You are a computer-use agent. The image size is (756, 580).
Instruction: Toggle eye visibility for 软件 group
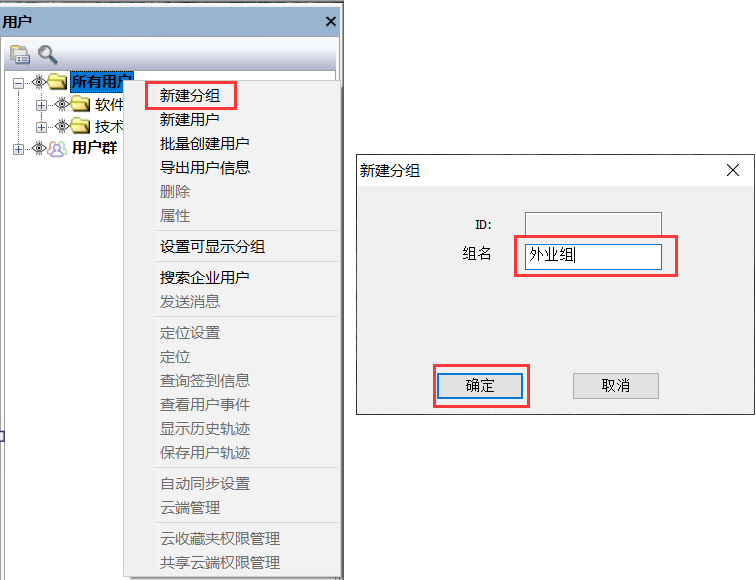coord(62,104)
